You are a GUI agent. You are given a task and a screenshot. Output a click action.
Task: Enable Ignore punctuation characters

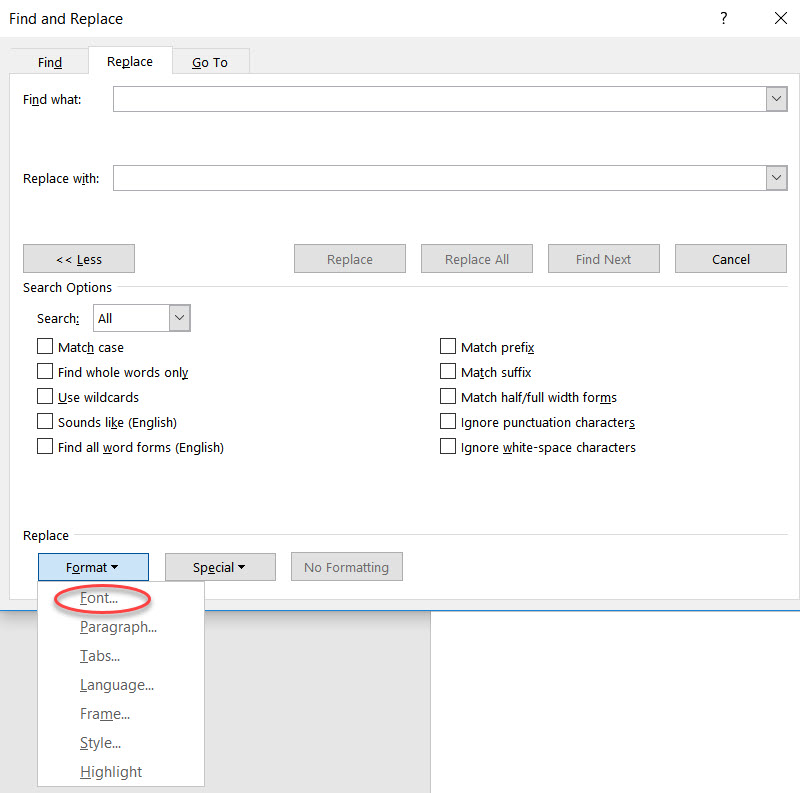448,421
